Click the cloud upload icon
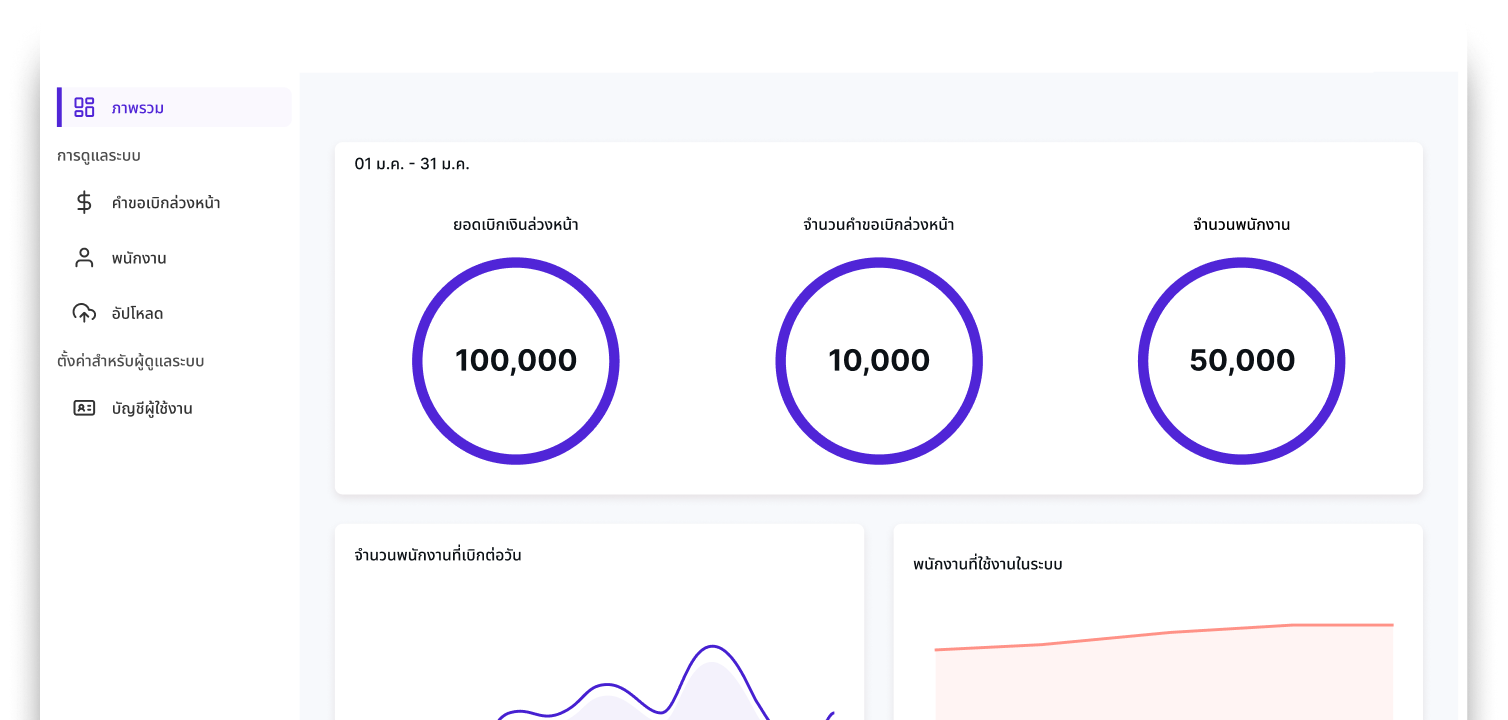 pos(84,313)
